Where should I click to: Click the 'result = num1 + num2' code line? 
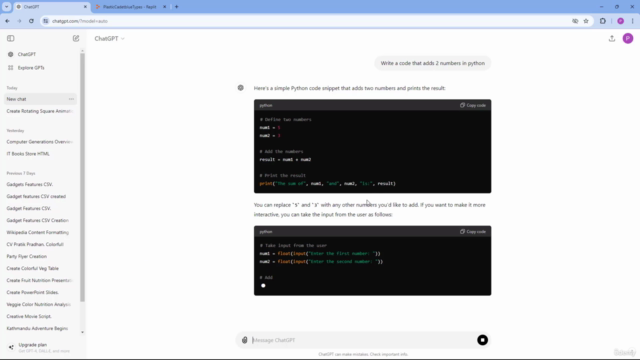click(285, 160)
